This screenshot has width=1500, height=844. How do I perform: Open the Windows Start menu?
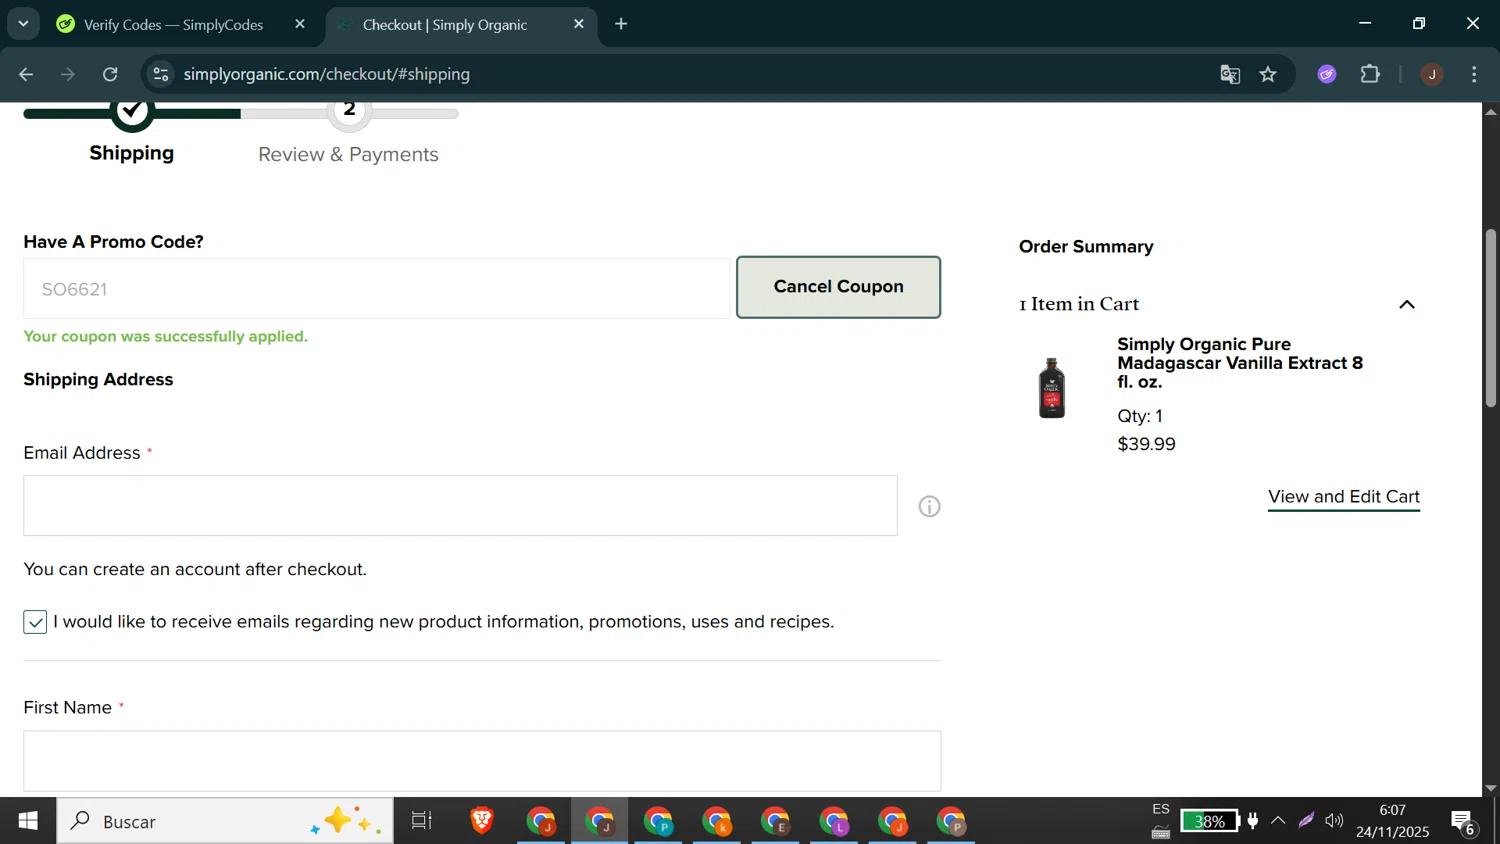(28, 821)
